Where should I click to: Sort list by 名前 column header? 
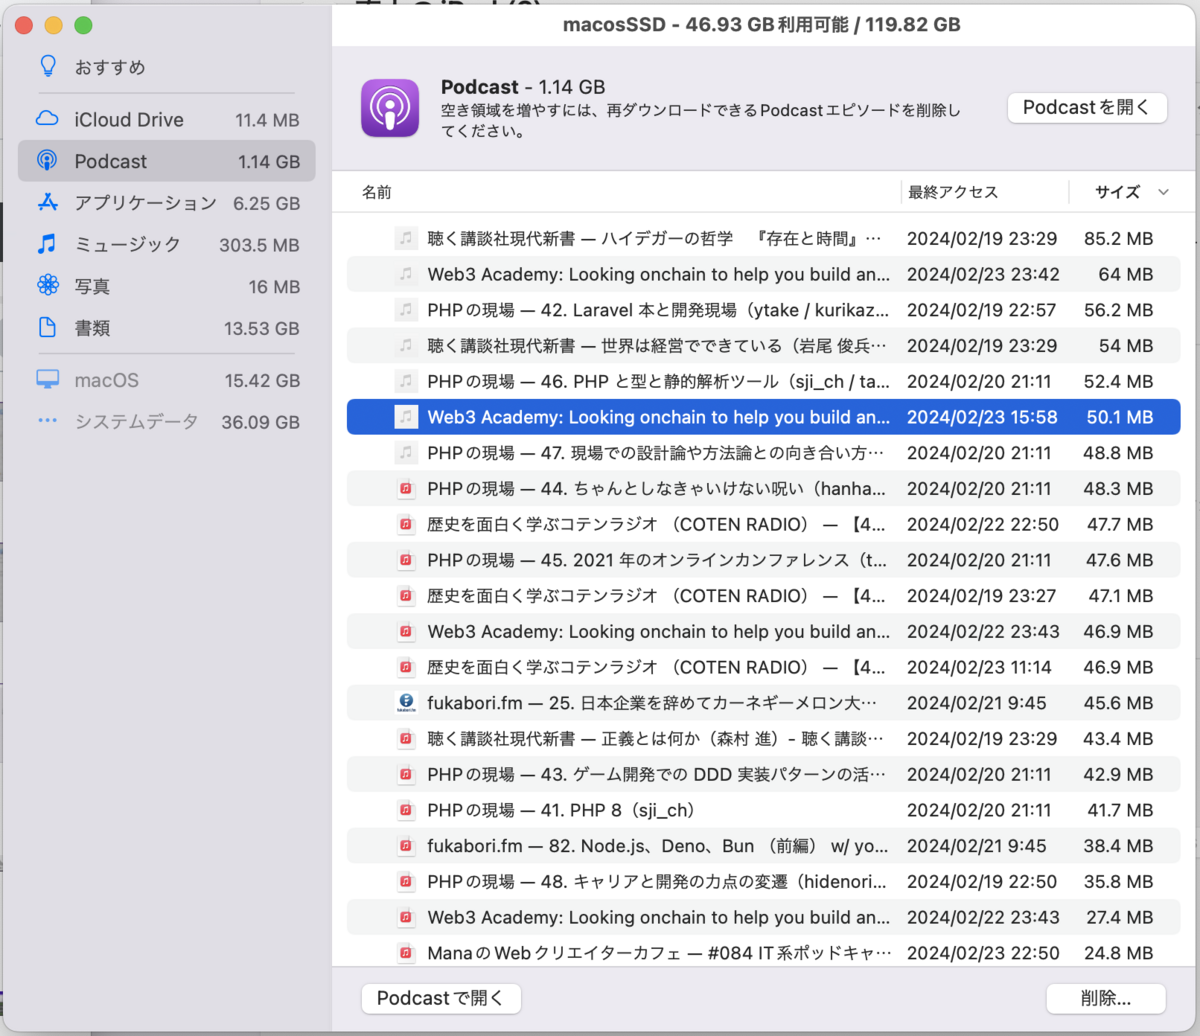click(376, 192)
